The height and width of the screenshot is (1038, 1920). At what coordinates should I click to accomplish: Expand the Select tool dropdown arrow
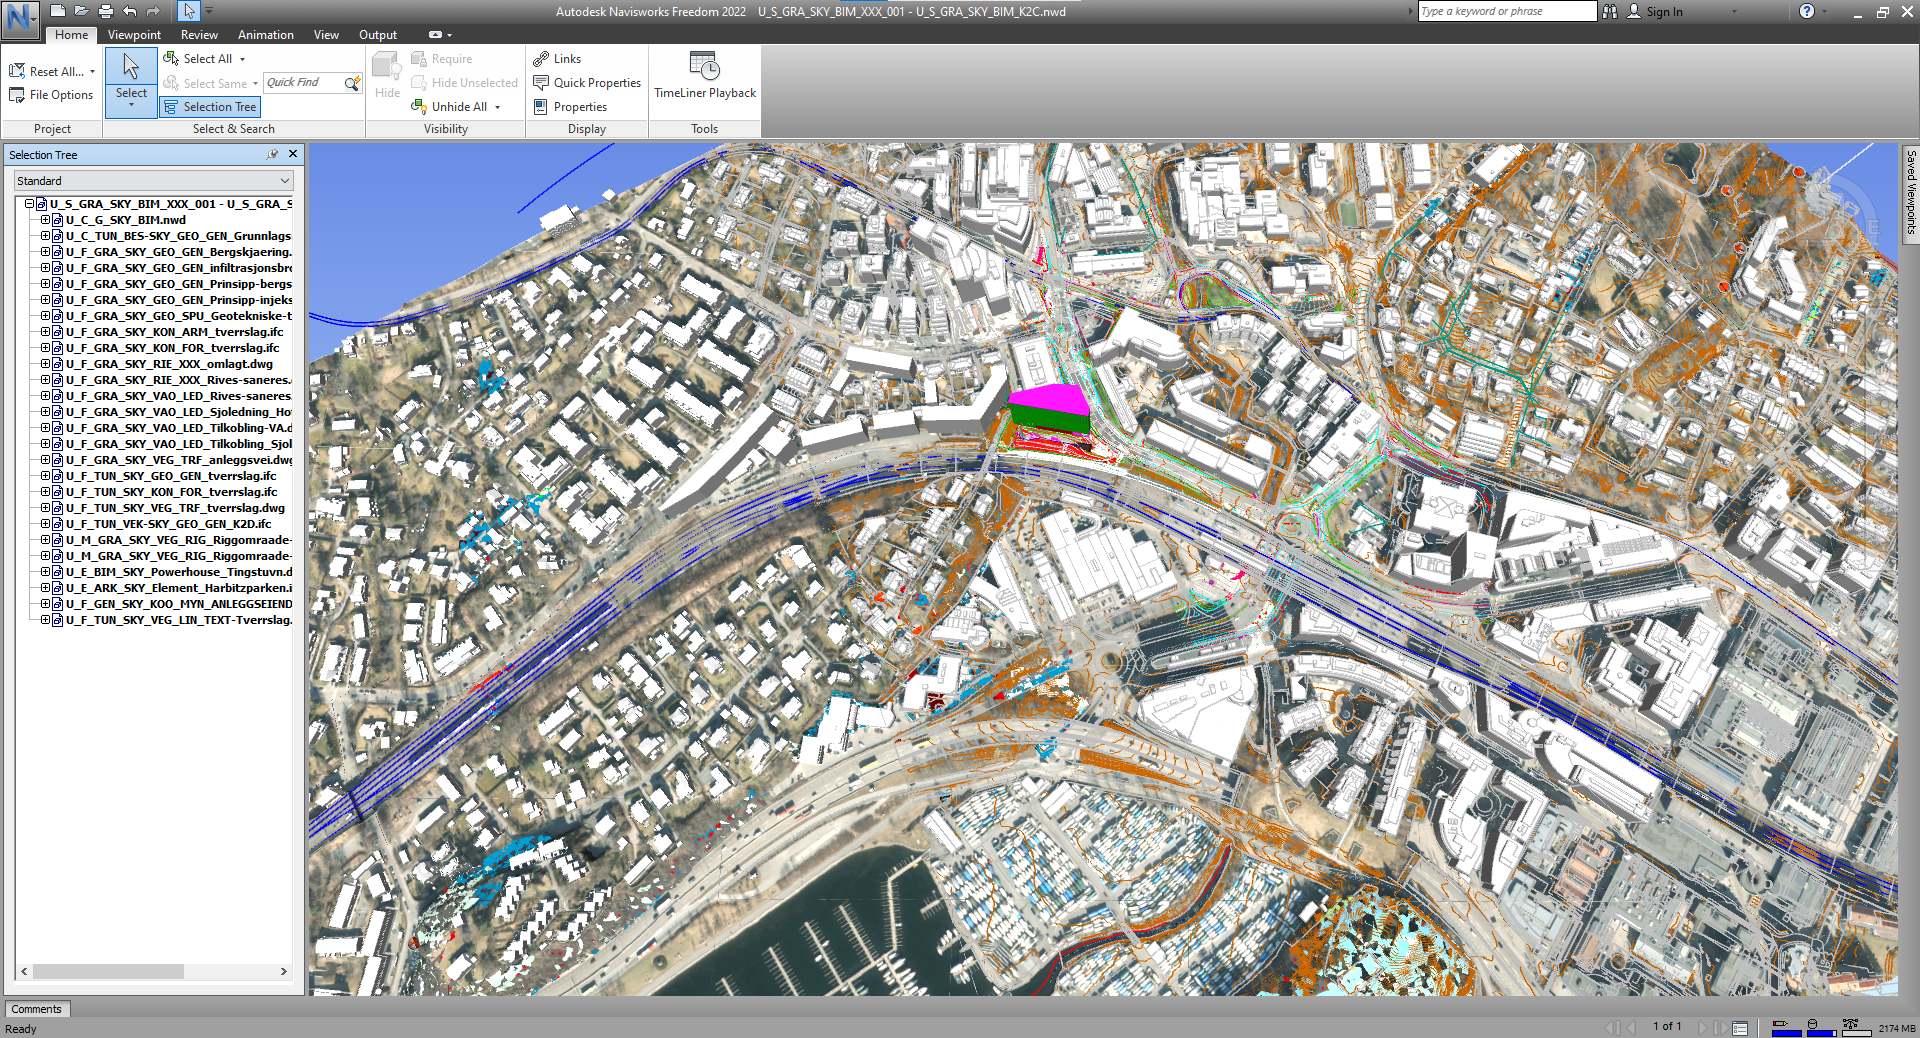(131, 104)
